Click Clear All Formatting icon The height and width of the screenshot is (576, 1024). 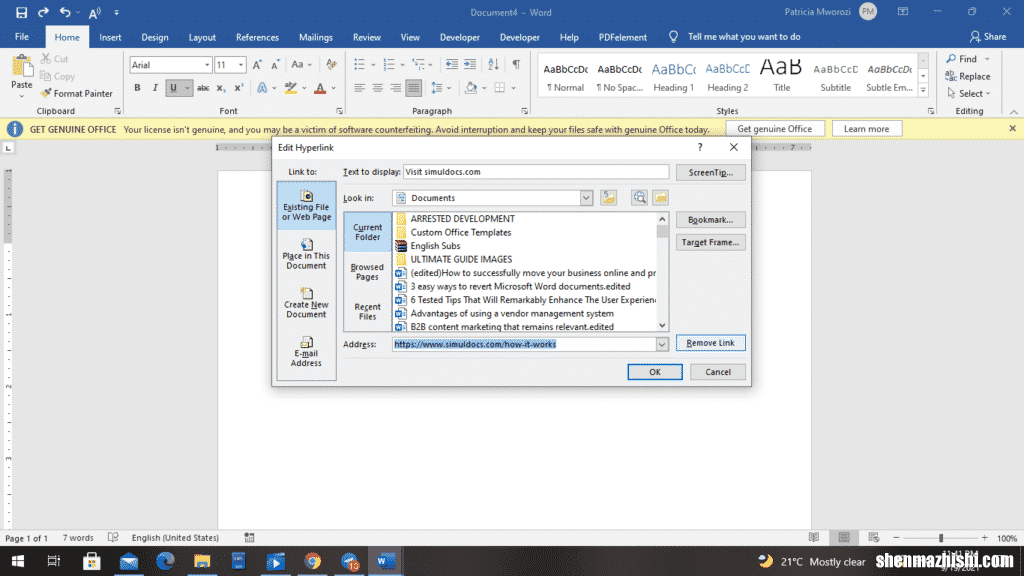(x=332, y=65)
